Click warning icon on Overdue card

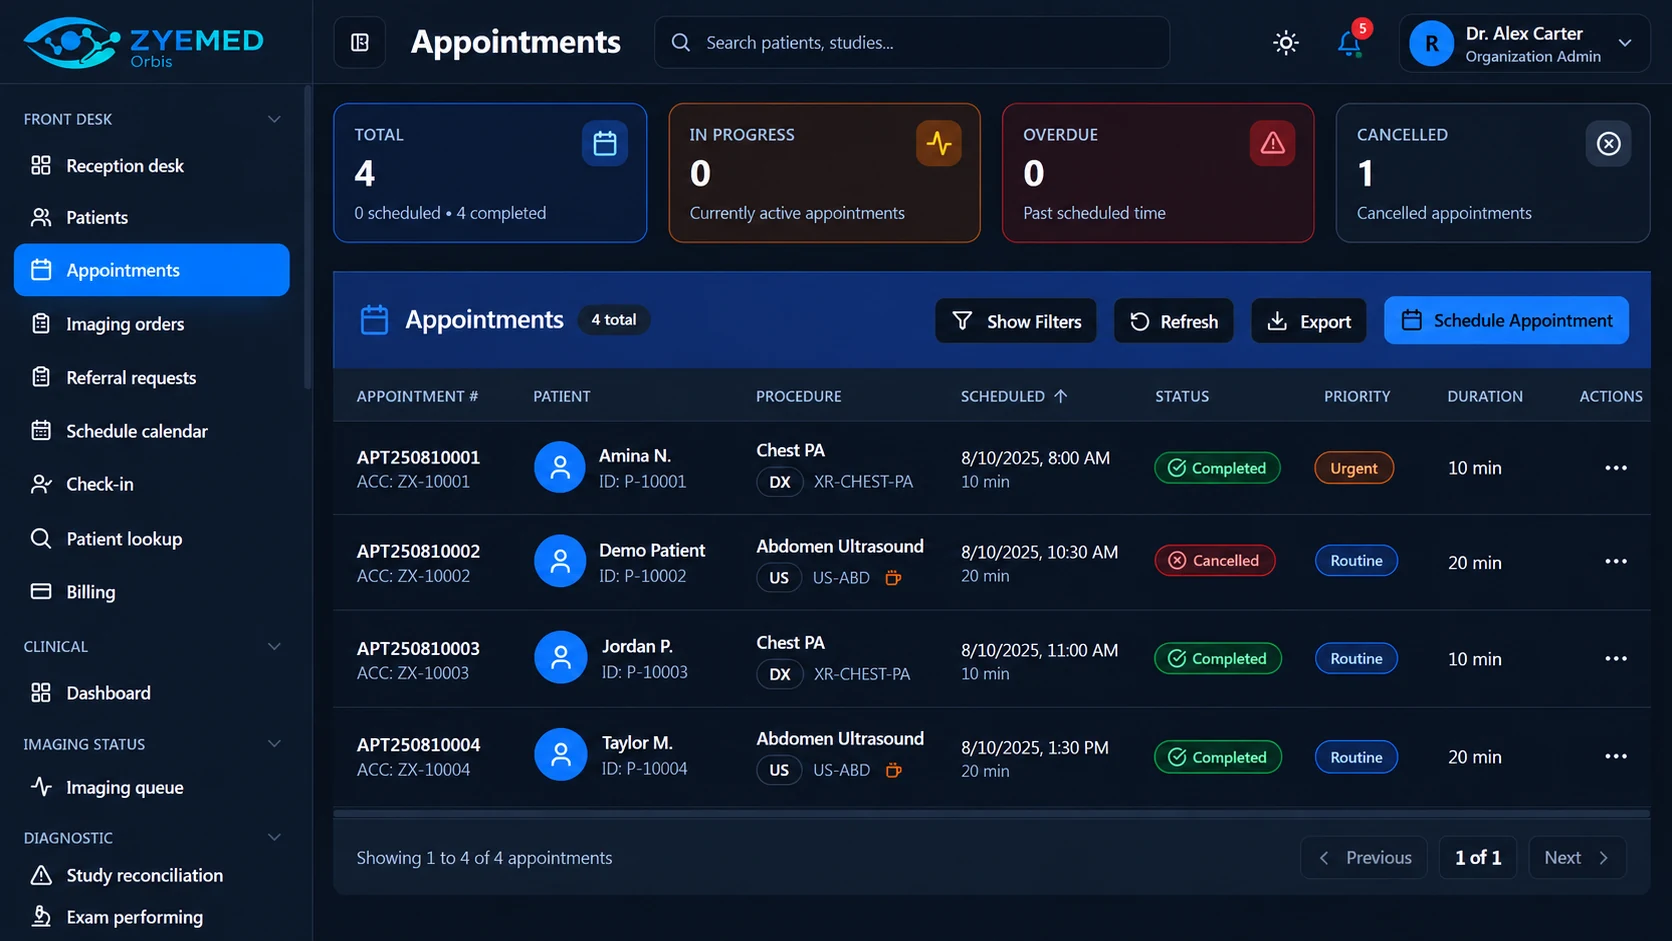[1272, 143]
